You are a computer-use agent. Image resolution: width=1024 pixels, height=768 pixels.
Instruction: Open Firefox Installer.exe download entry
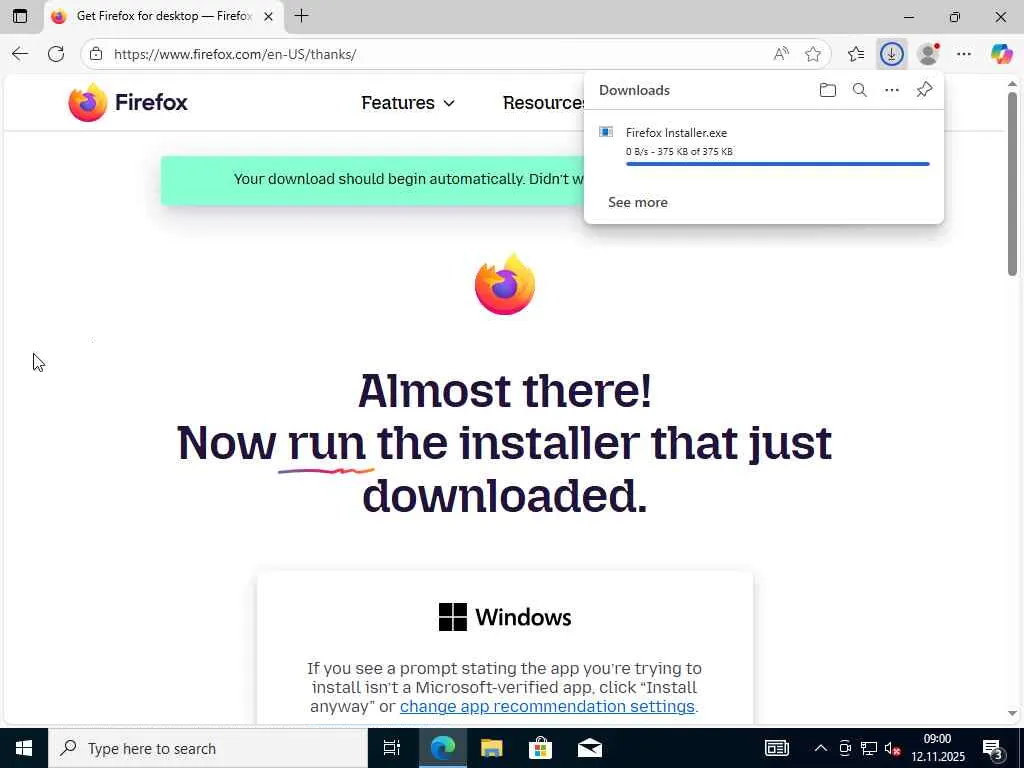coord(763,146)
